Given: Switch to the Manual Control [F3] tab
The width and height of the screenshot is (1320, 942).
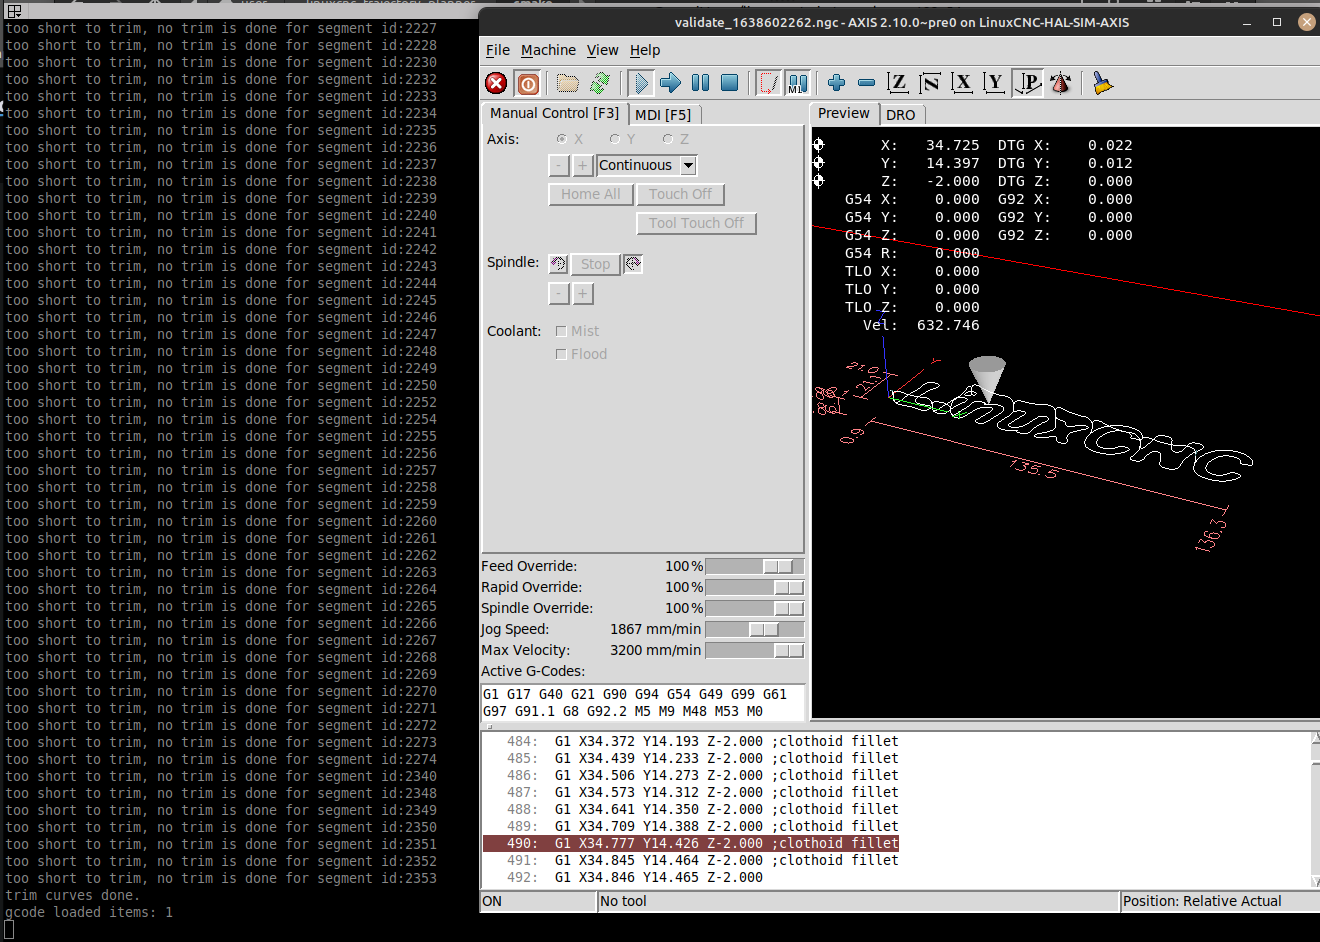Looking at the screenshot, I should (x=554, y=113).
